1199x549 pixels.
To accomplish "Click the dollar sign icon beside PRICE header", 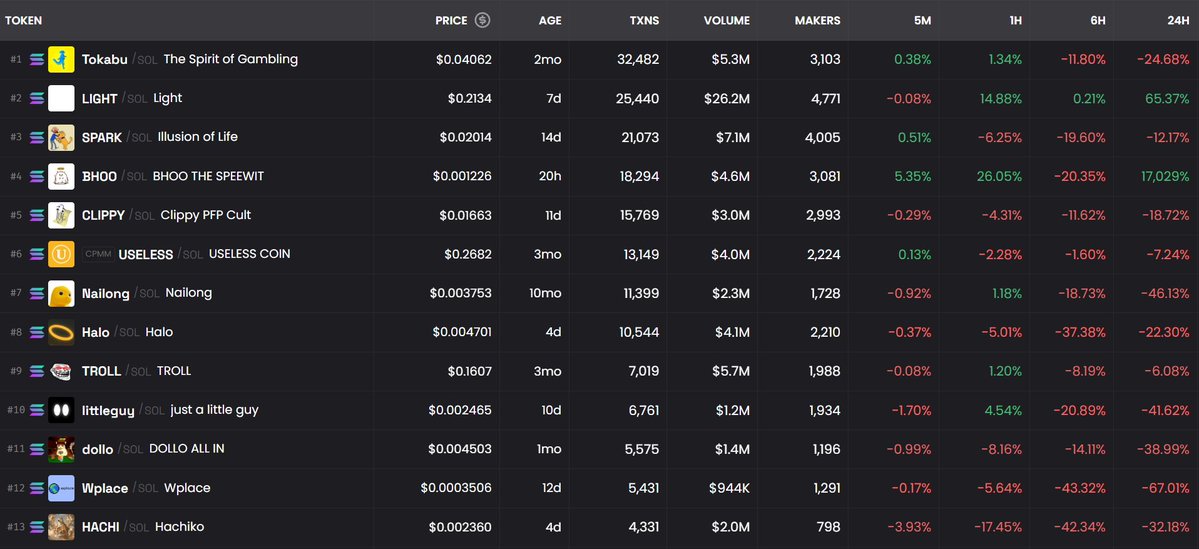I will pyautogui.click(x=482, y=21).
